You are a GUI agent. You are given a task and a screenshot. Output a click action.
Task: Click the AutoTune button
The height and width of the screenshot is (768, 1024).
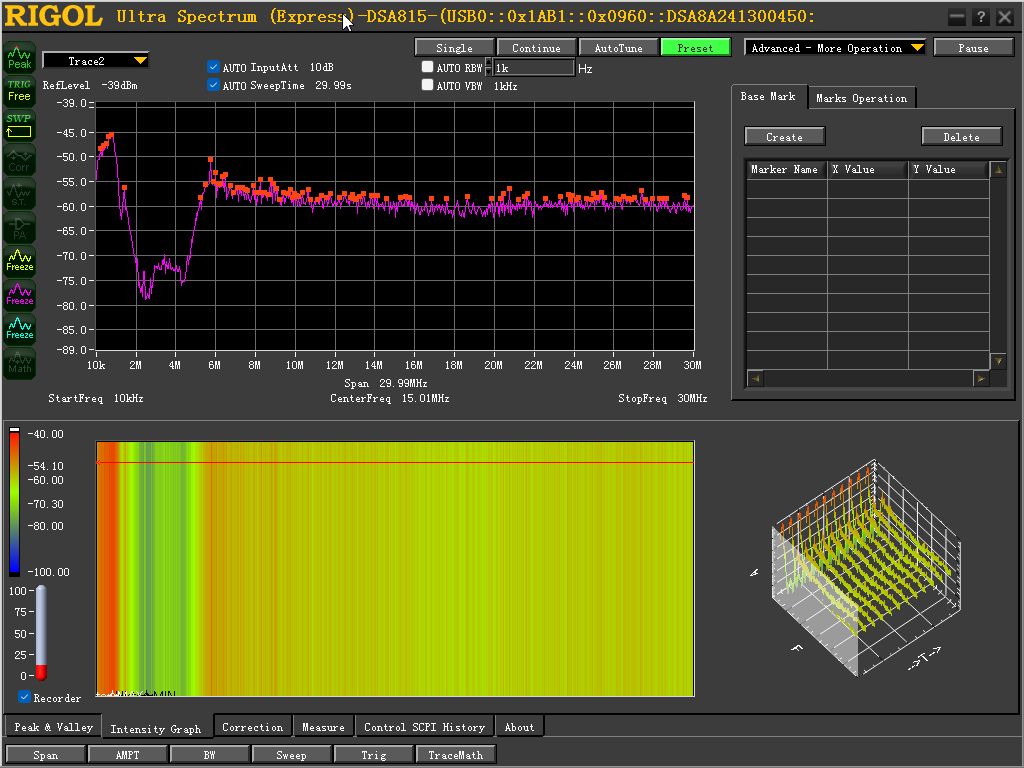pyautogui.click(x=618, y=48)
